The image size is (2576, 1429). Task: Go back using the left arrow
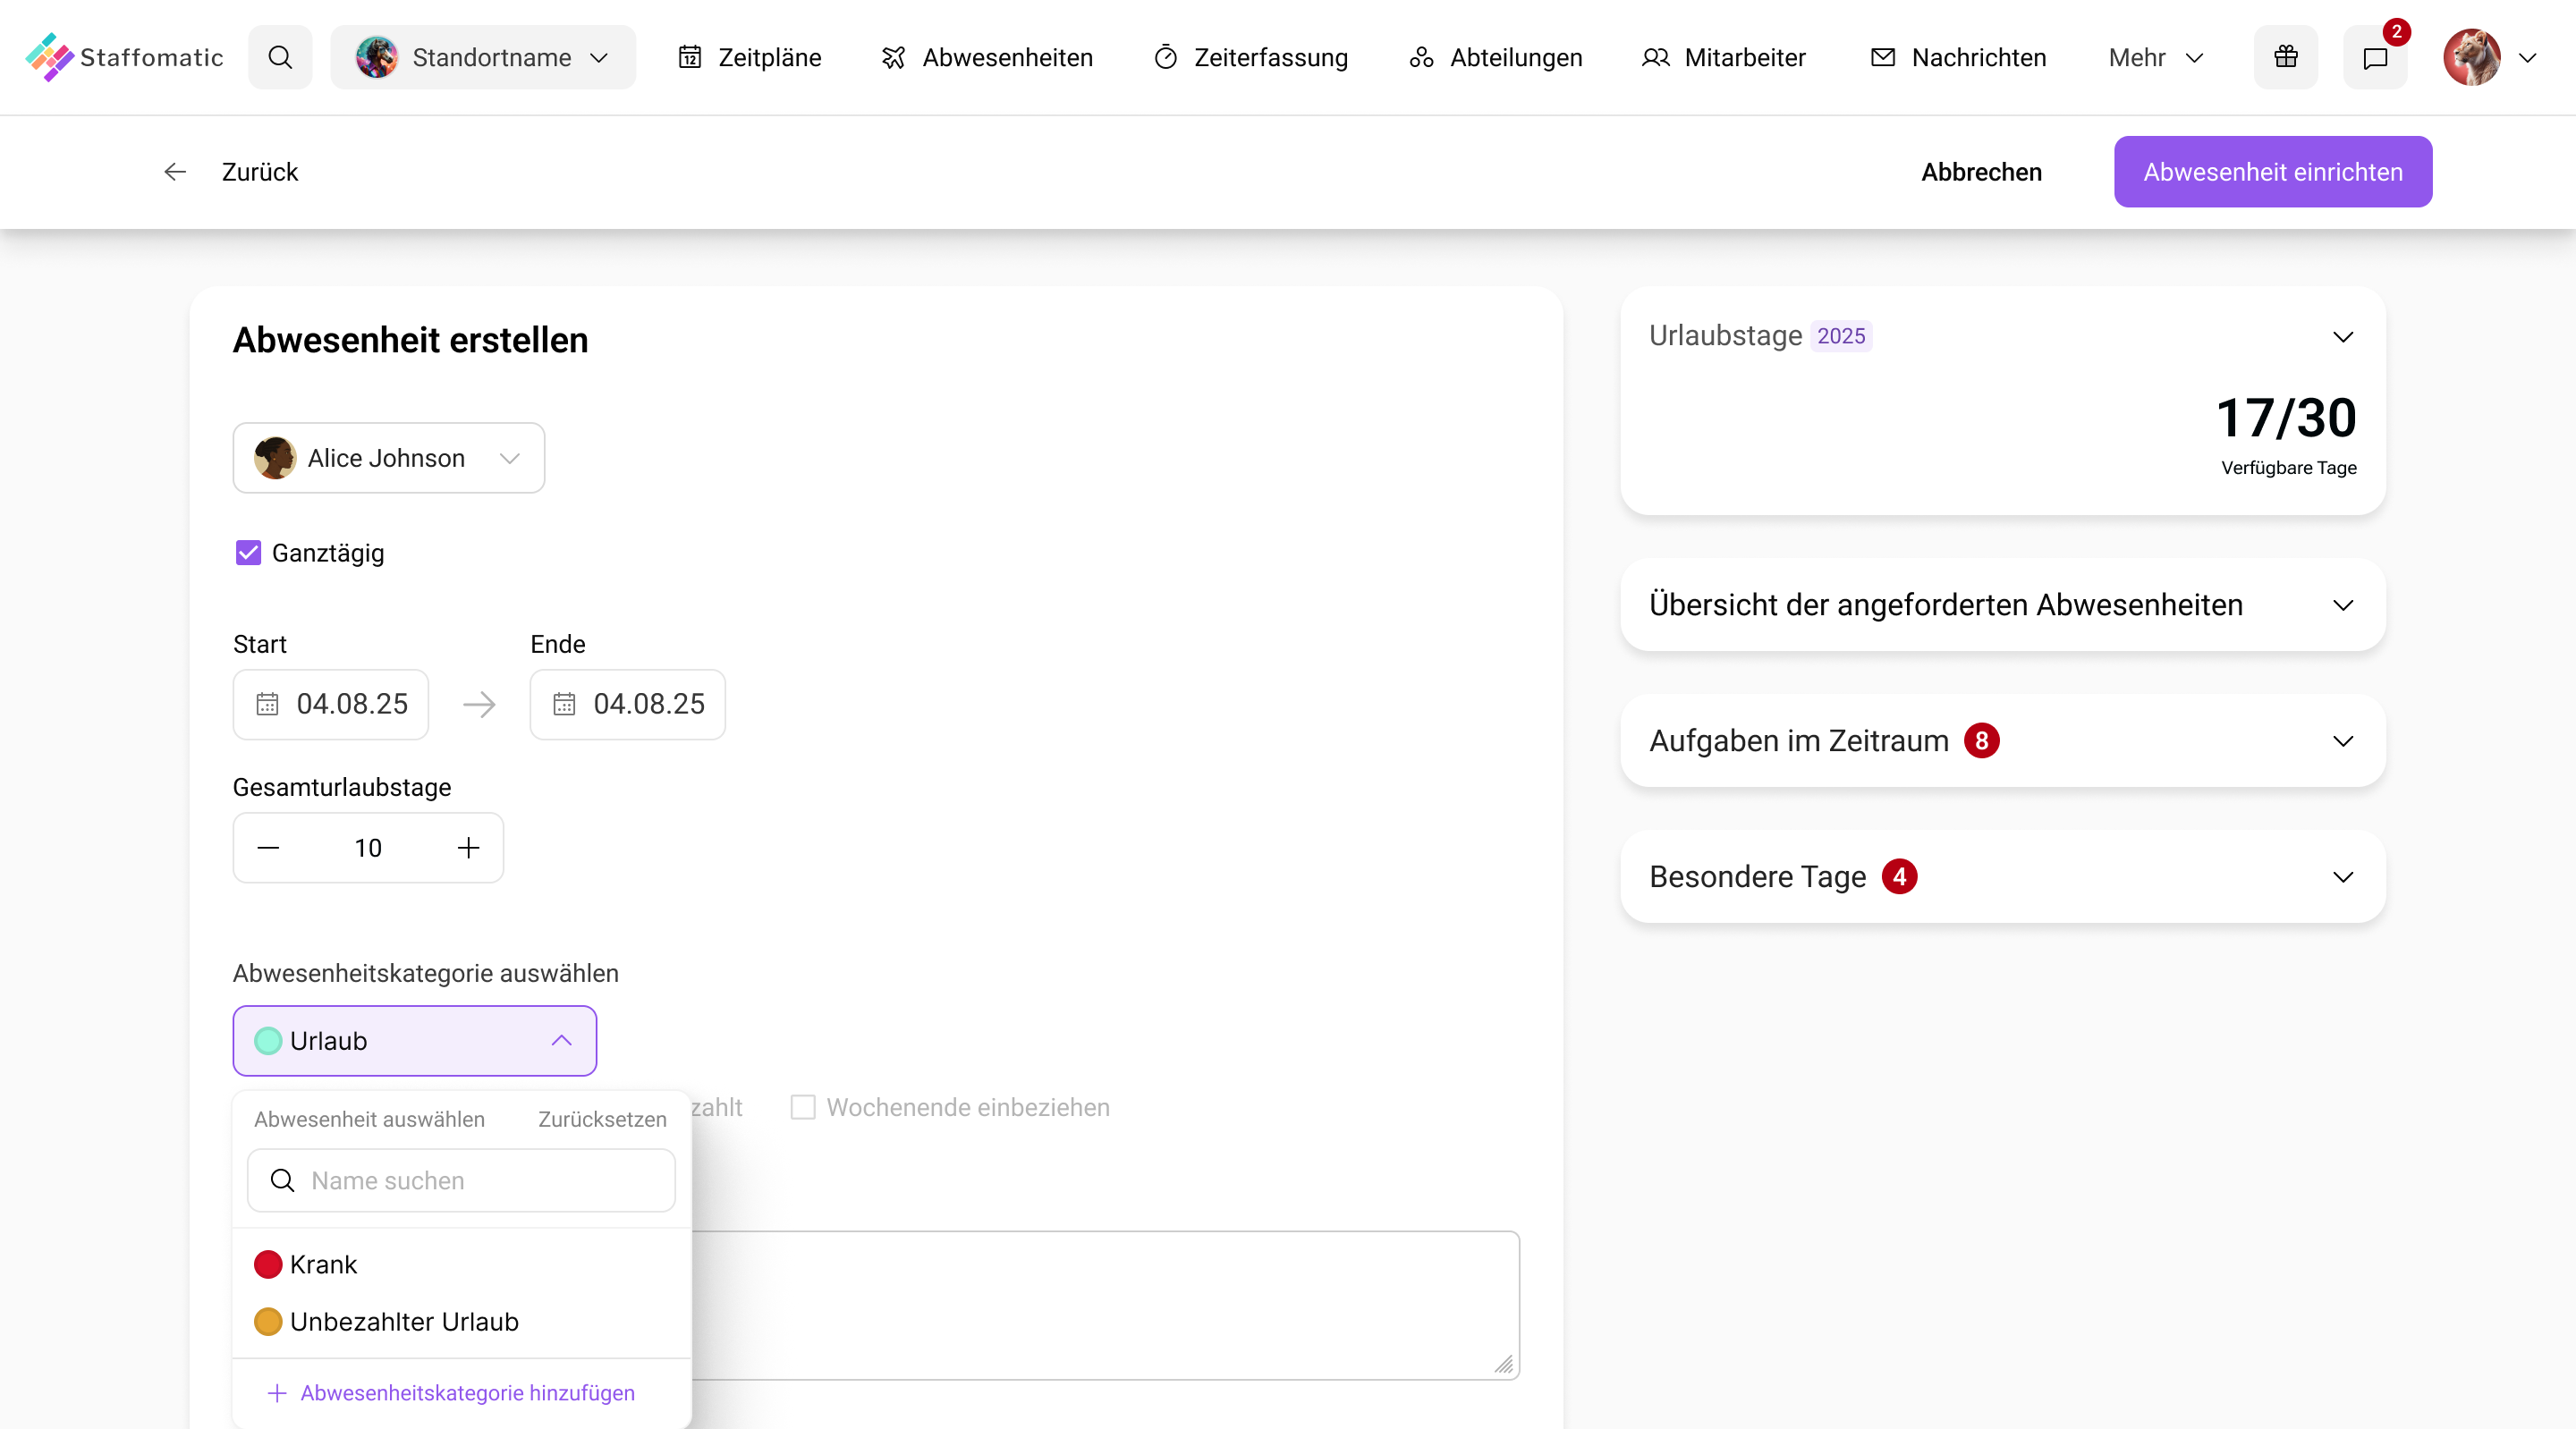175,172
